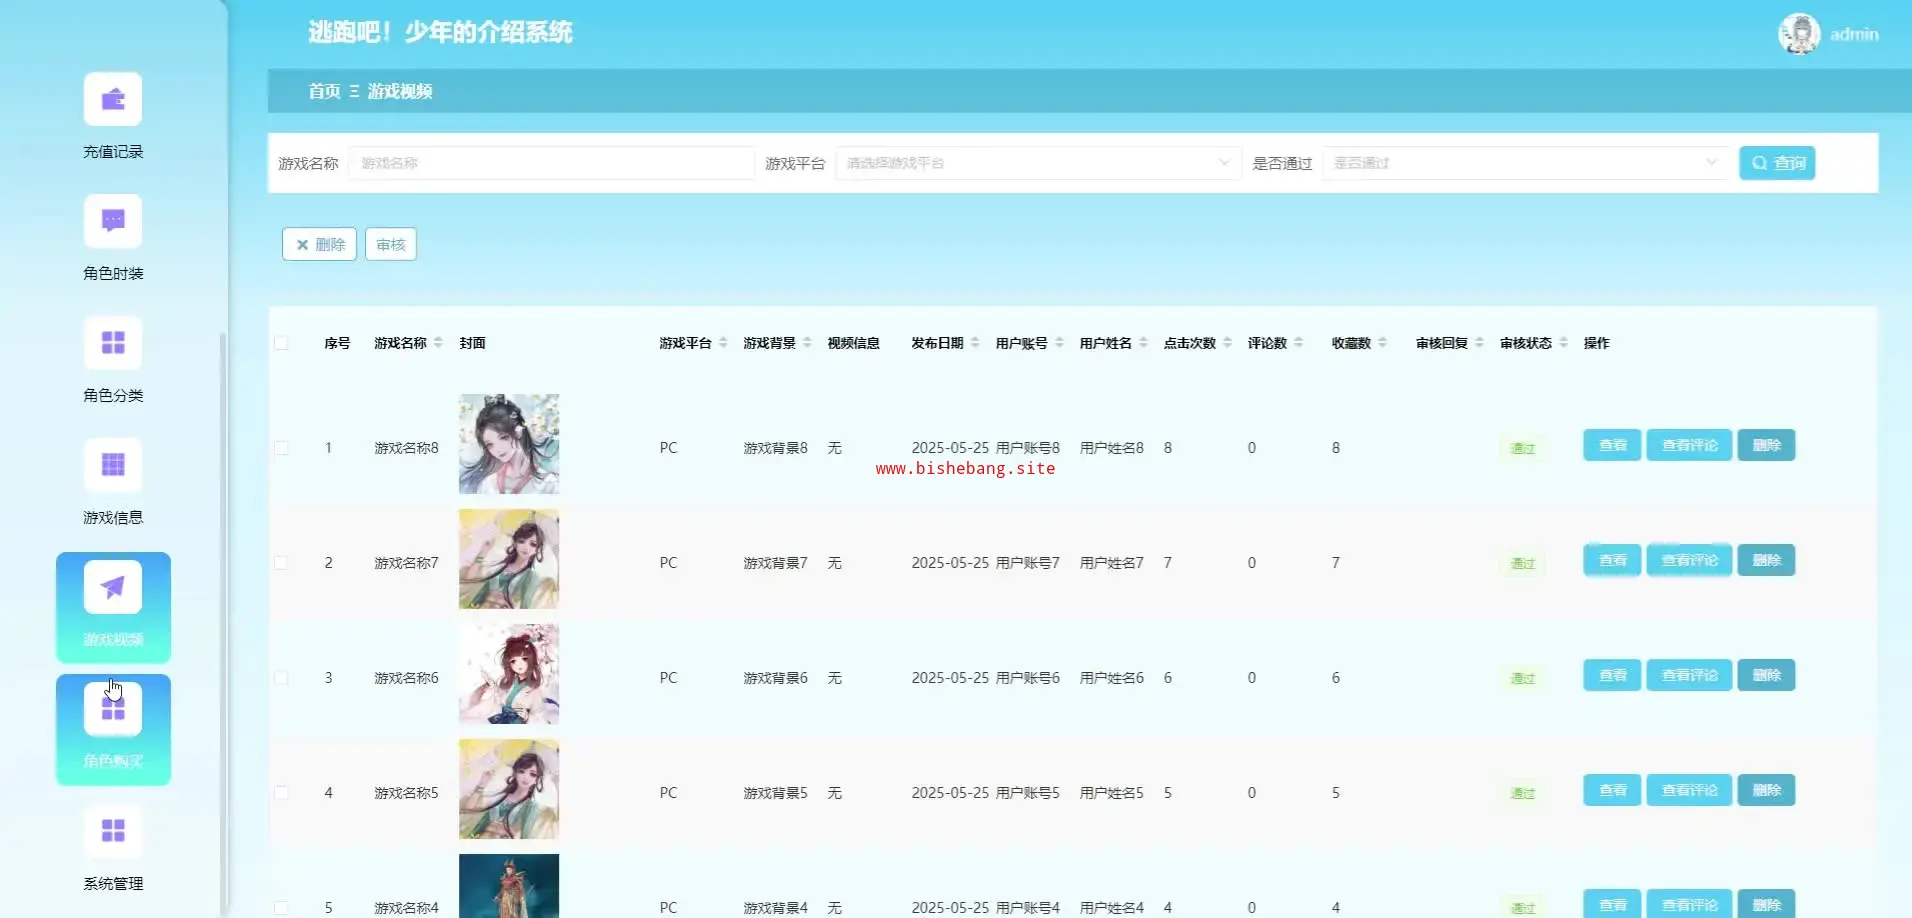Click the 删除 batch delete button
This screenshot has width=1912, height=918.
[x=319, y=244]
